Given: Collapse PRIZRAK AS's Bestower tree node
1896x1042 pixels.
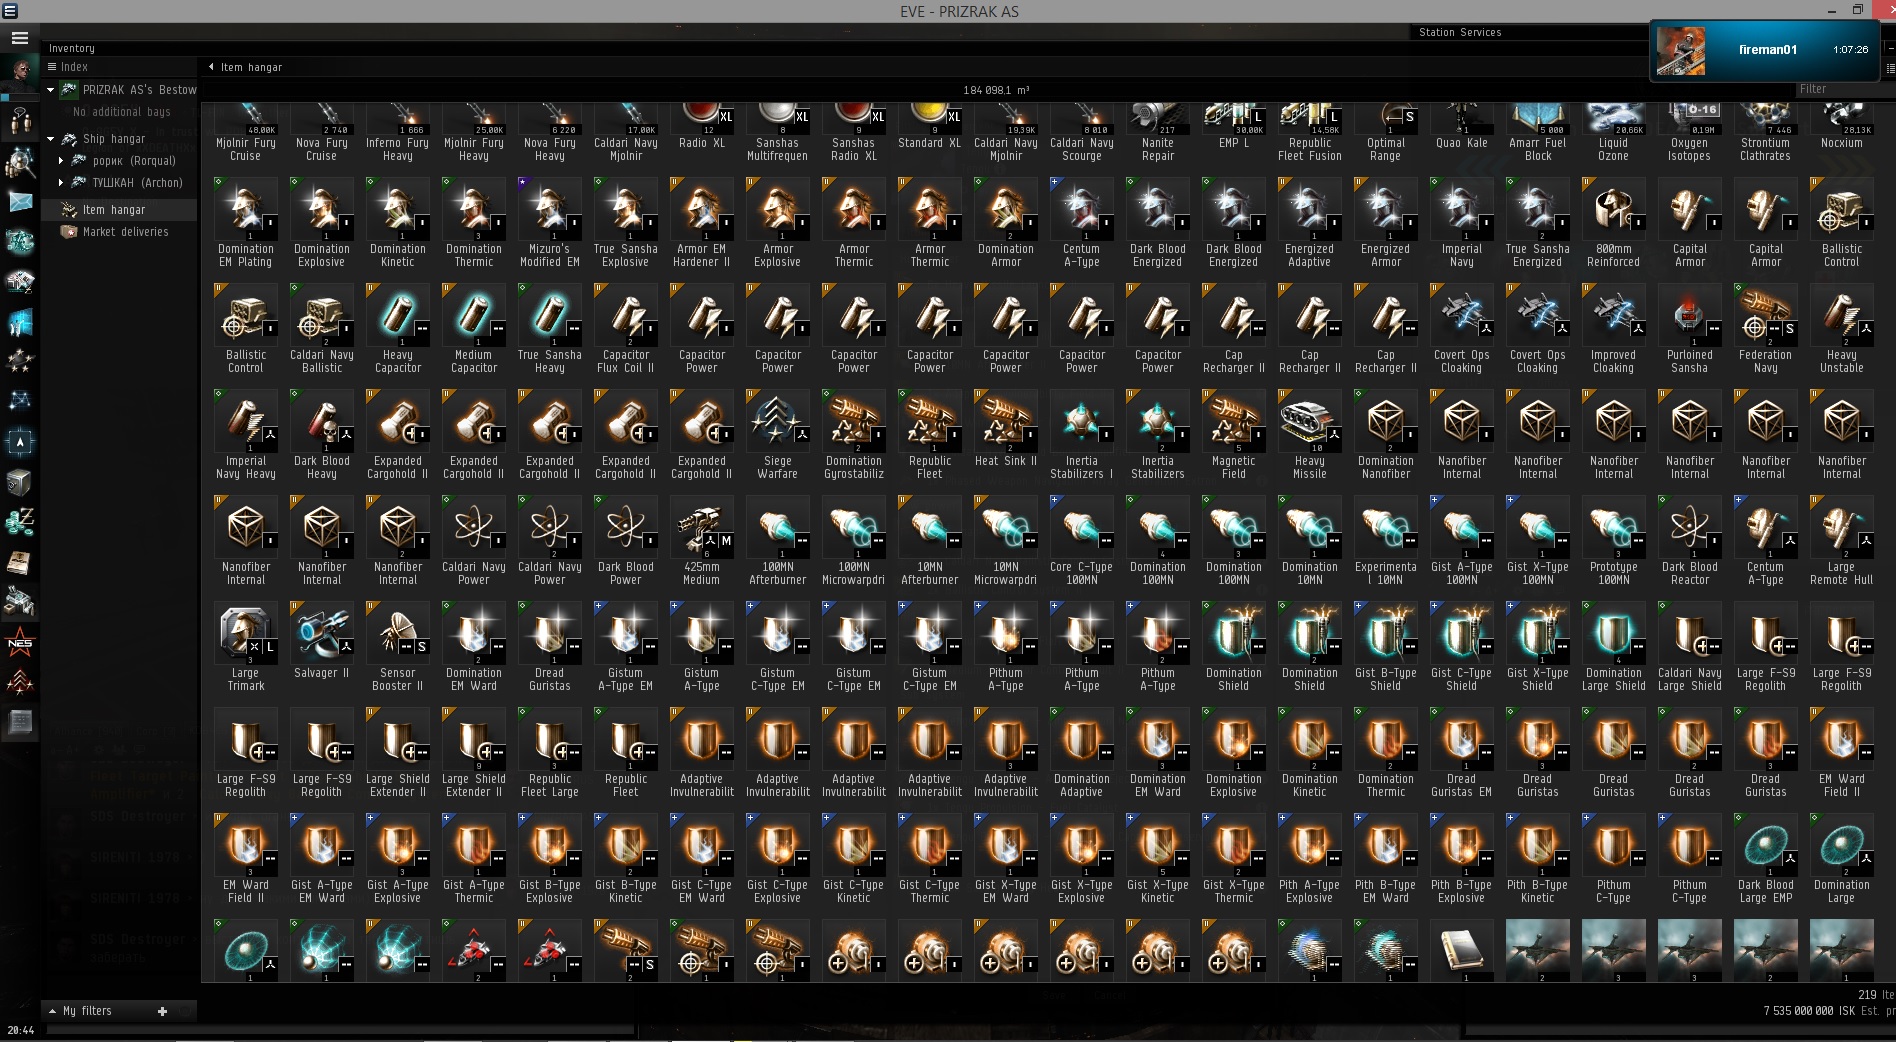Looking at the screenshot, I should pyautogui.click(x=50, y=90).
